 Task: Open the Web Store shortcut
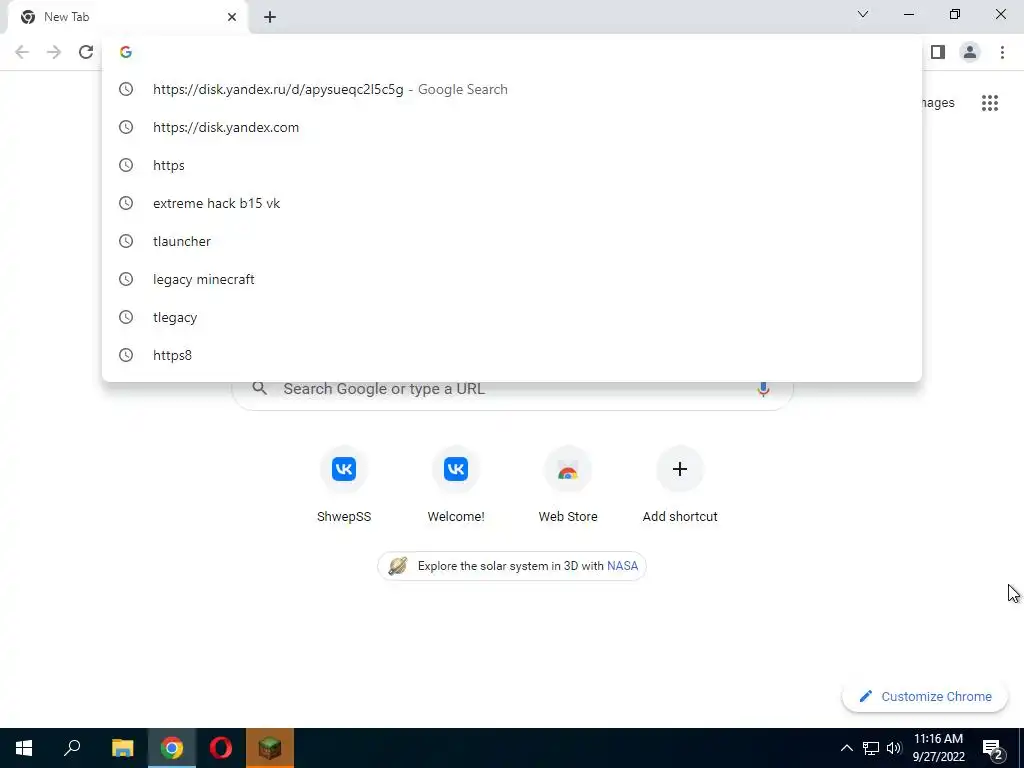pyautogui.click(x=568, y=485)
